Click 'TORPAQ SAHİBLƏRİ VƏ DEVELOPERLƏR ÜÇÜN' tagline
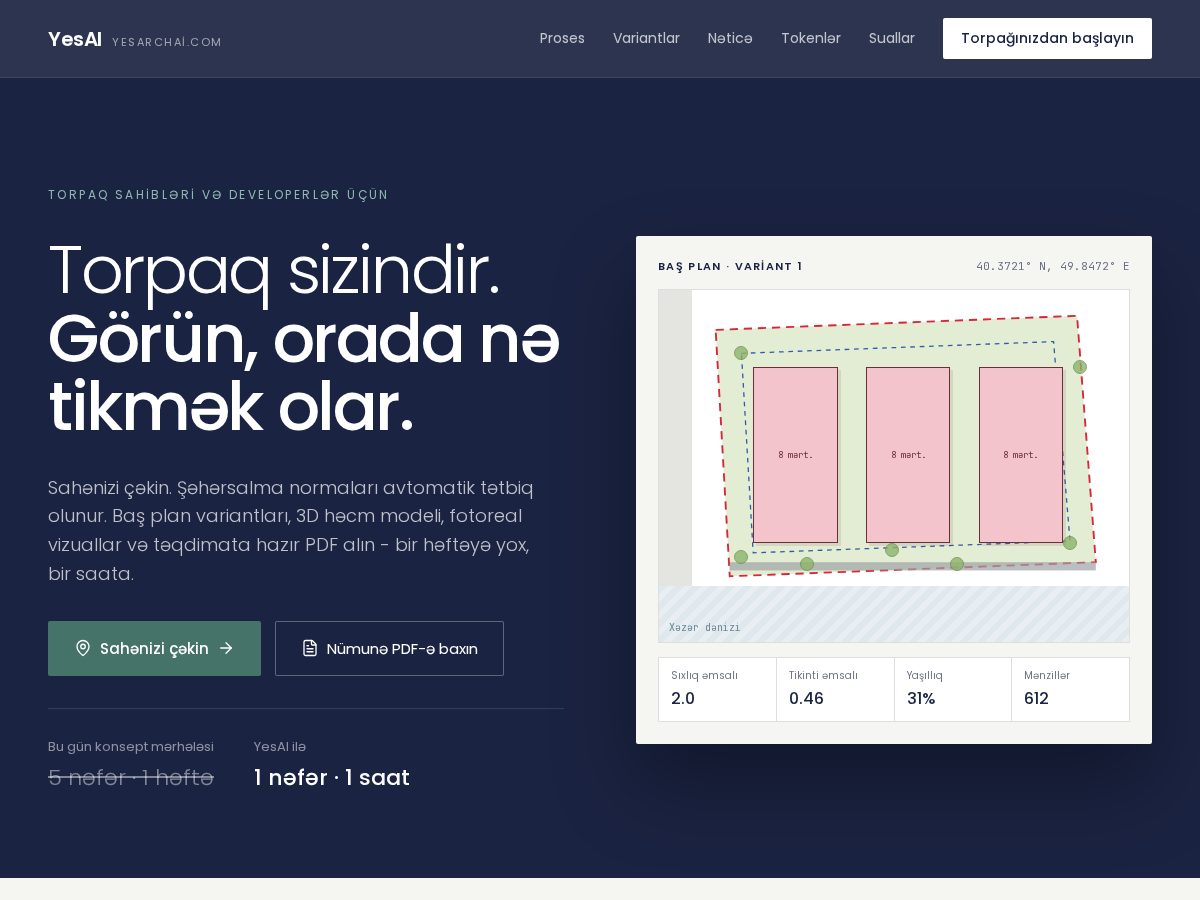 pos(218,195)
